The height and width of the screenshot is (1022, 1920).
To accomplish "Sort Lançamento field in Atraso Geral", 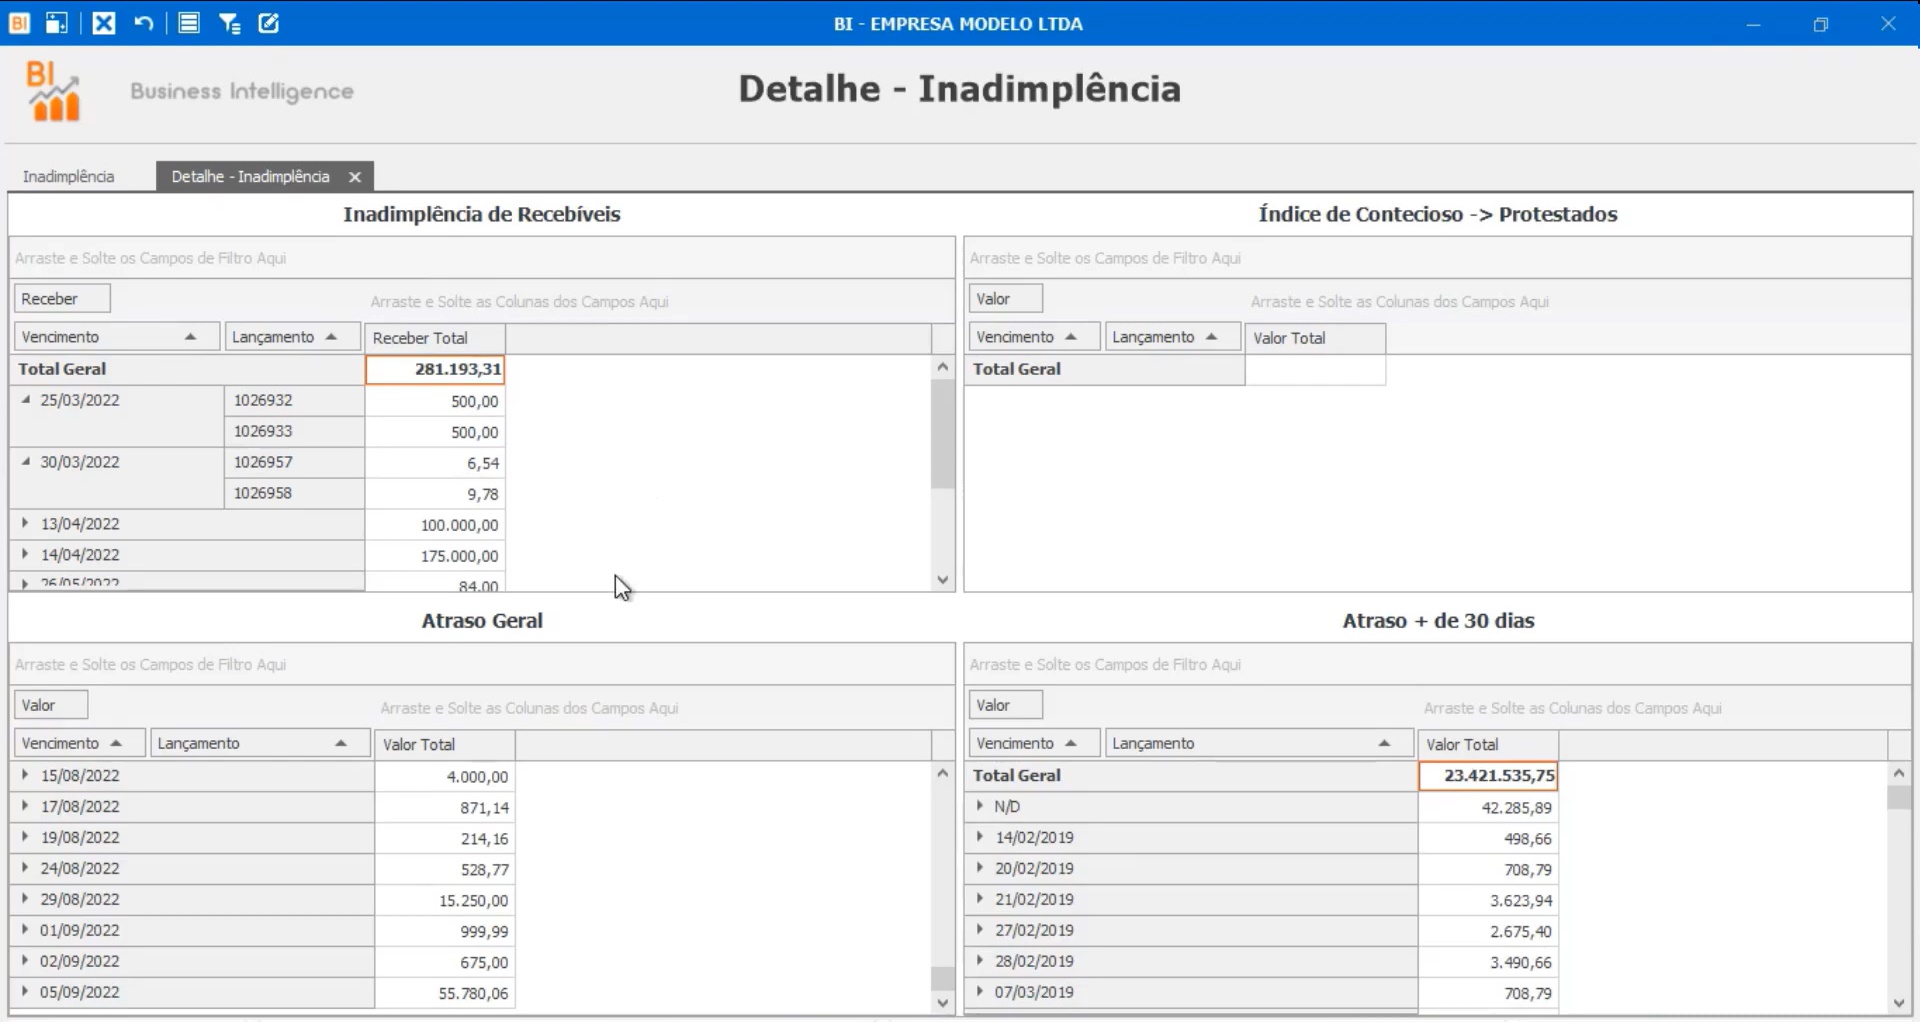I will [260, 743].
